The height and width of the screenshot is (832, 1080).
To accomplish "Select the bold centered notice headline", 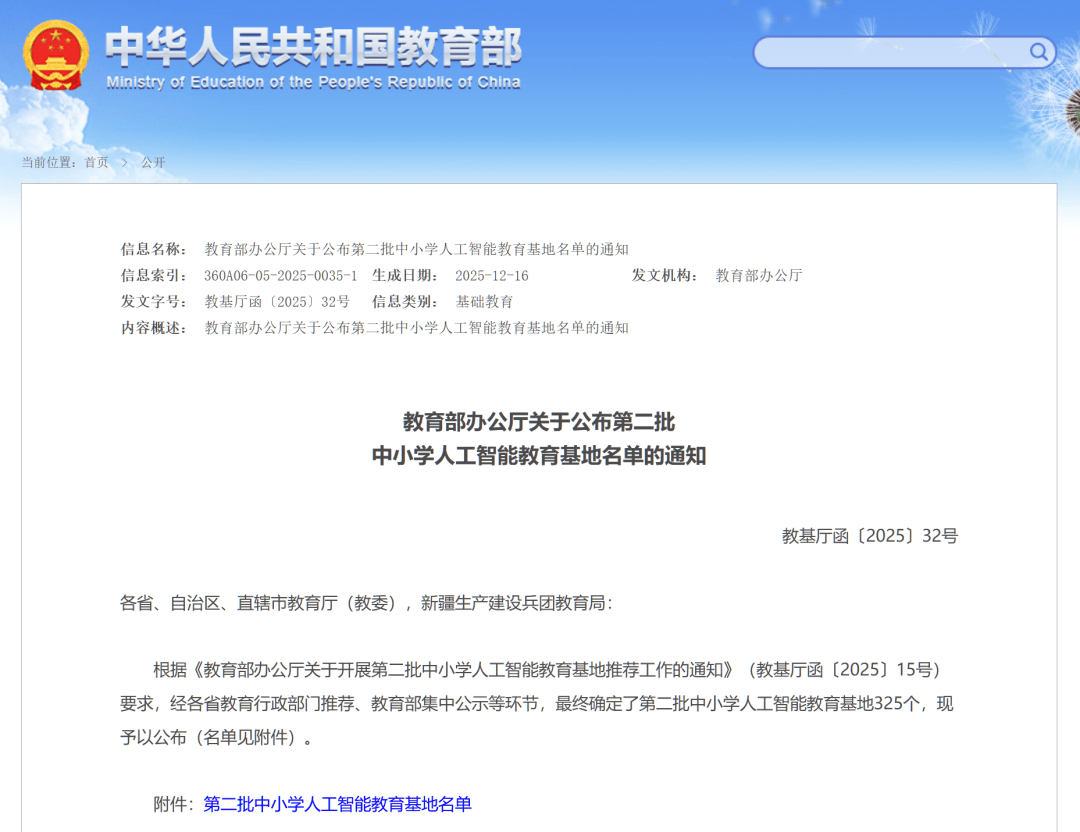I will 539,438.
